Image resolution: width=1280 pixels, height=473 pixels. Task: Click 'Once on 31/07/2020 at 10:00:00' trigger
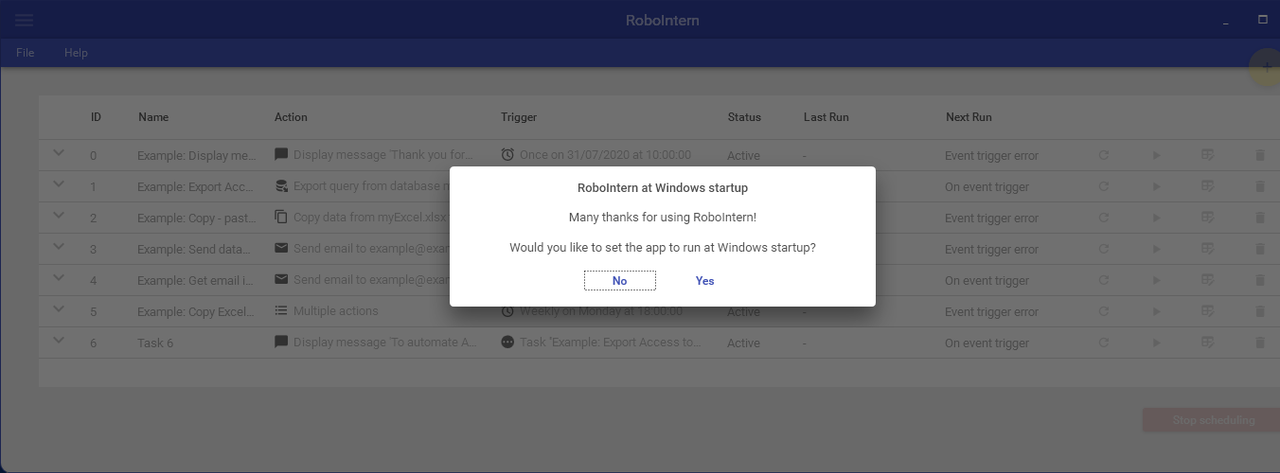(605, 155)
